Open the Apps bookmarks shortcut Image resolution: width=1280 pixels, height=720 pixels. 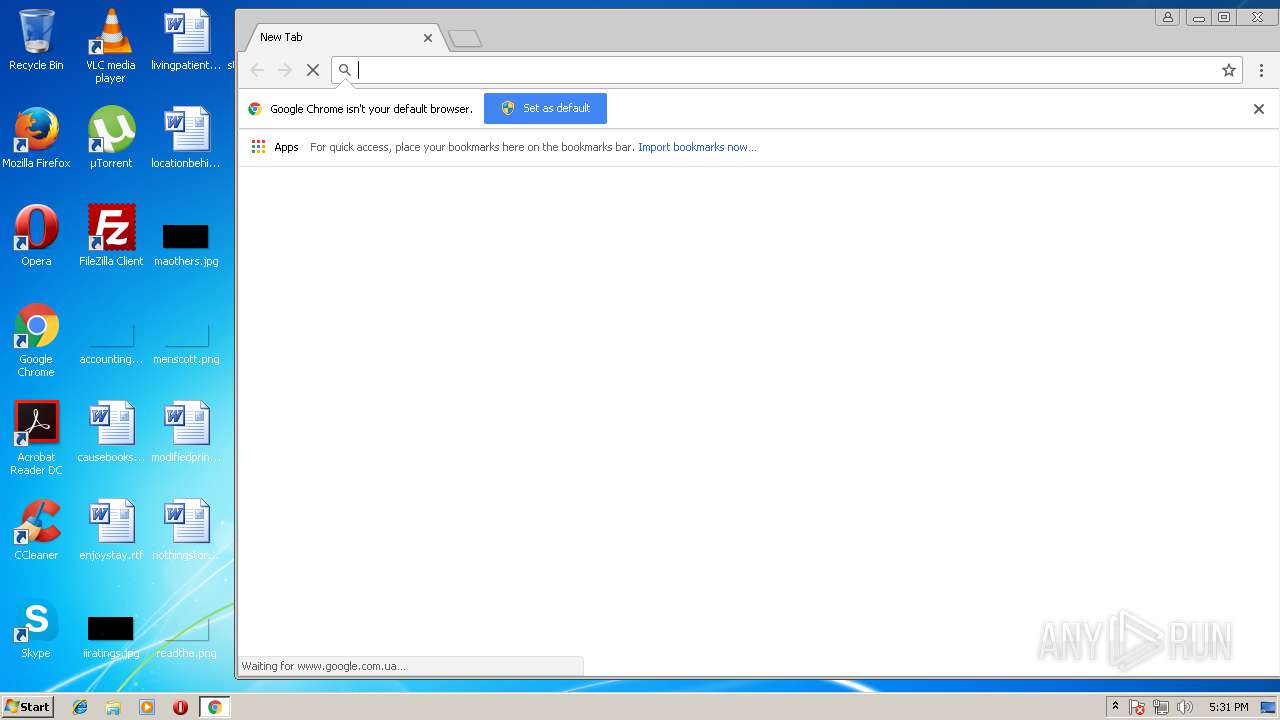click(x=275, y=147)
